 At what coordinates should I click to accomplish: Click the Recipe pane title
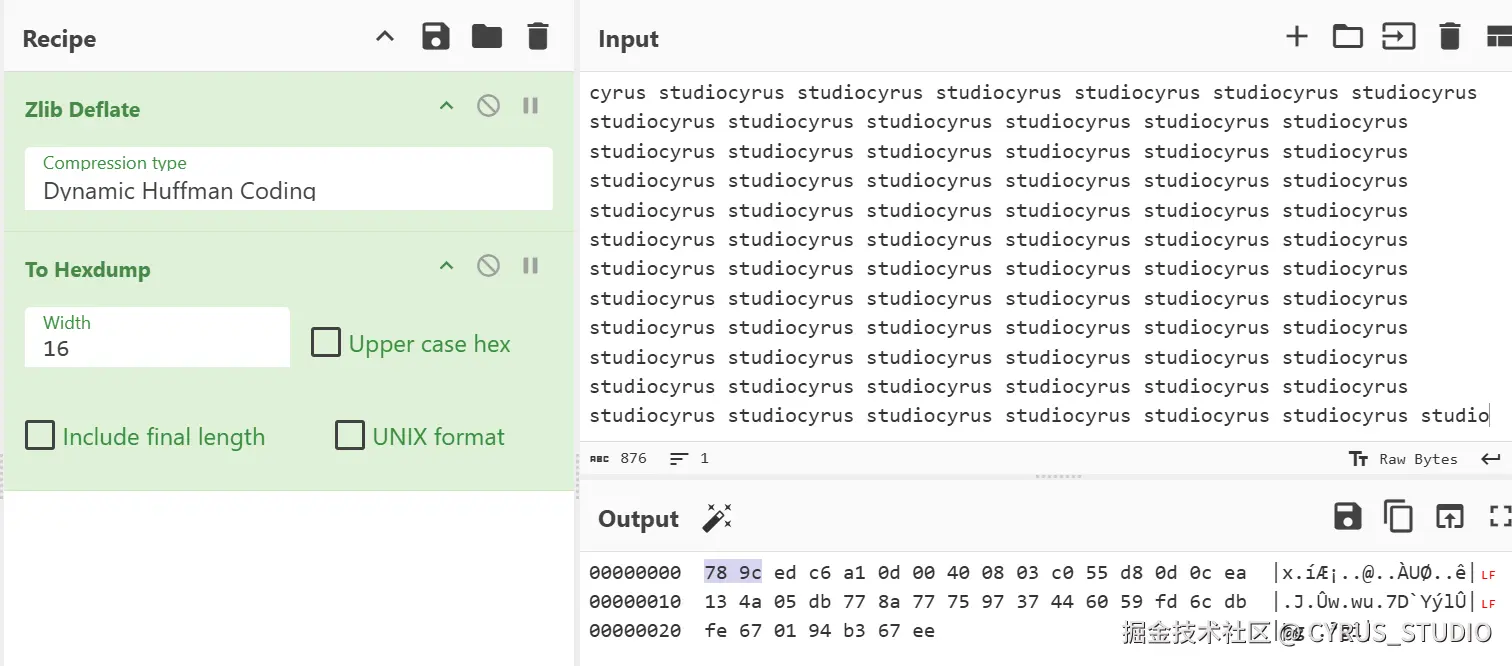(59, 39)
